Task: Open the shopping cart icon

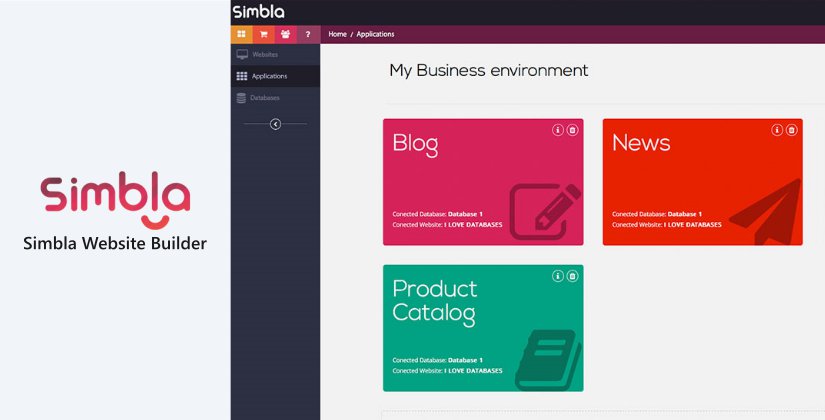Action: click(264, 34)
